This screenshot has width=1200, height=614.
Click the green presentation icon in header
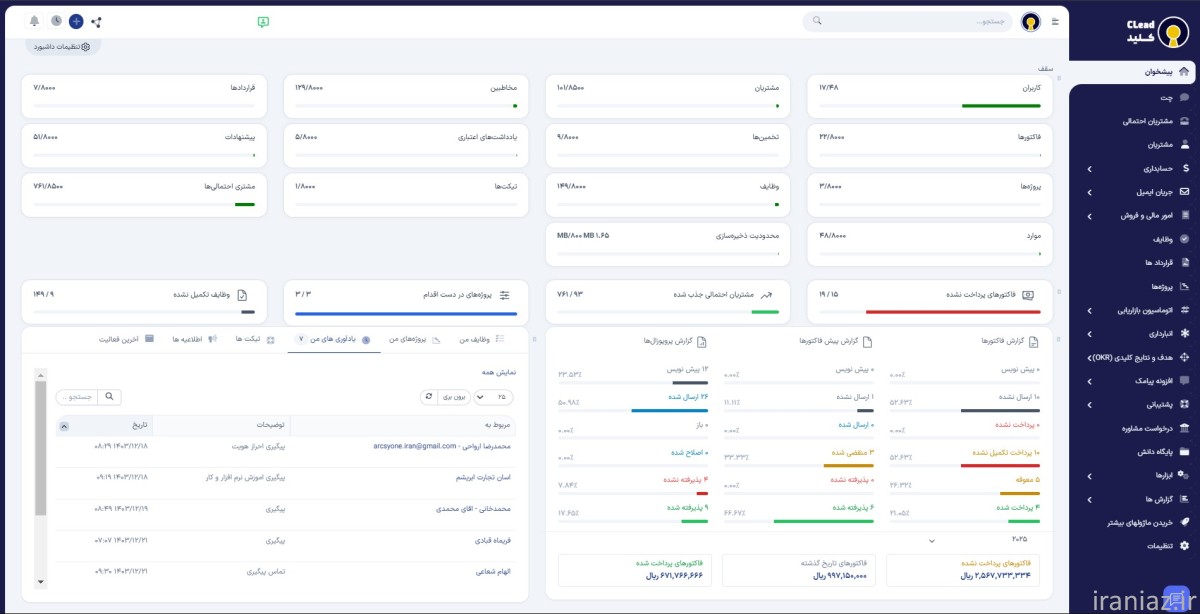263,21
